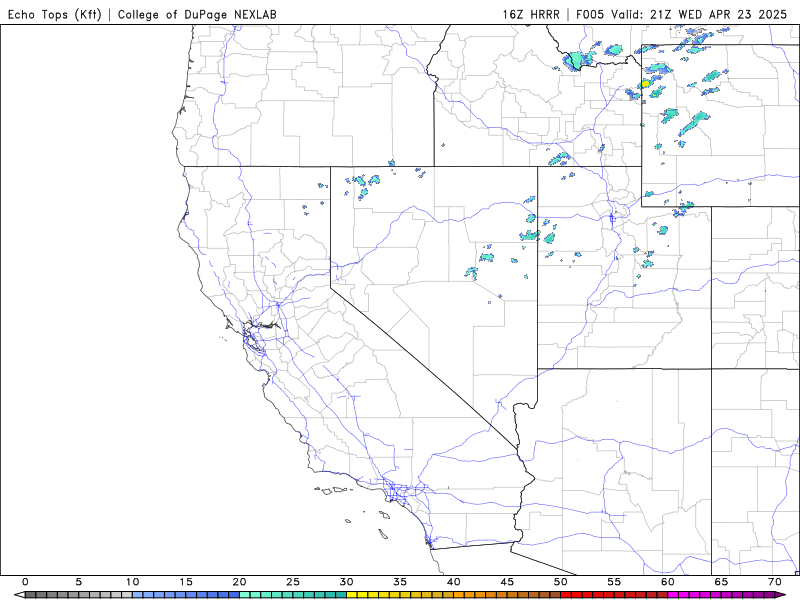800x600 pixels.
Task: Pick the red segment of the echo-tops colorbar
Action: coord(614,595)
